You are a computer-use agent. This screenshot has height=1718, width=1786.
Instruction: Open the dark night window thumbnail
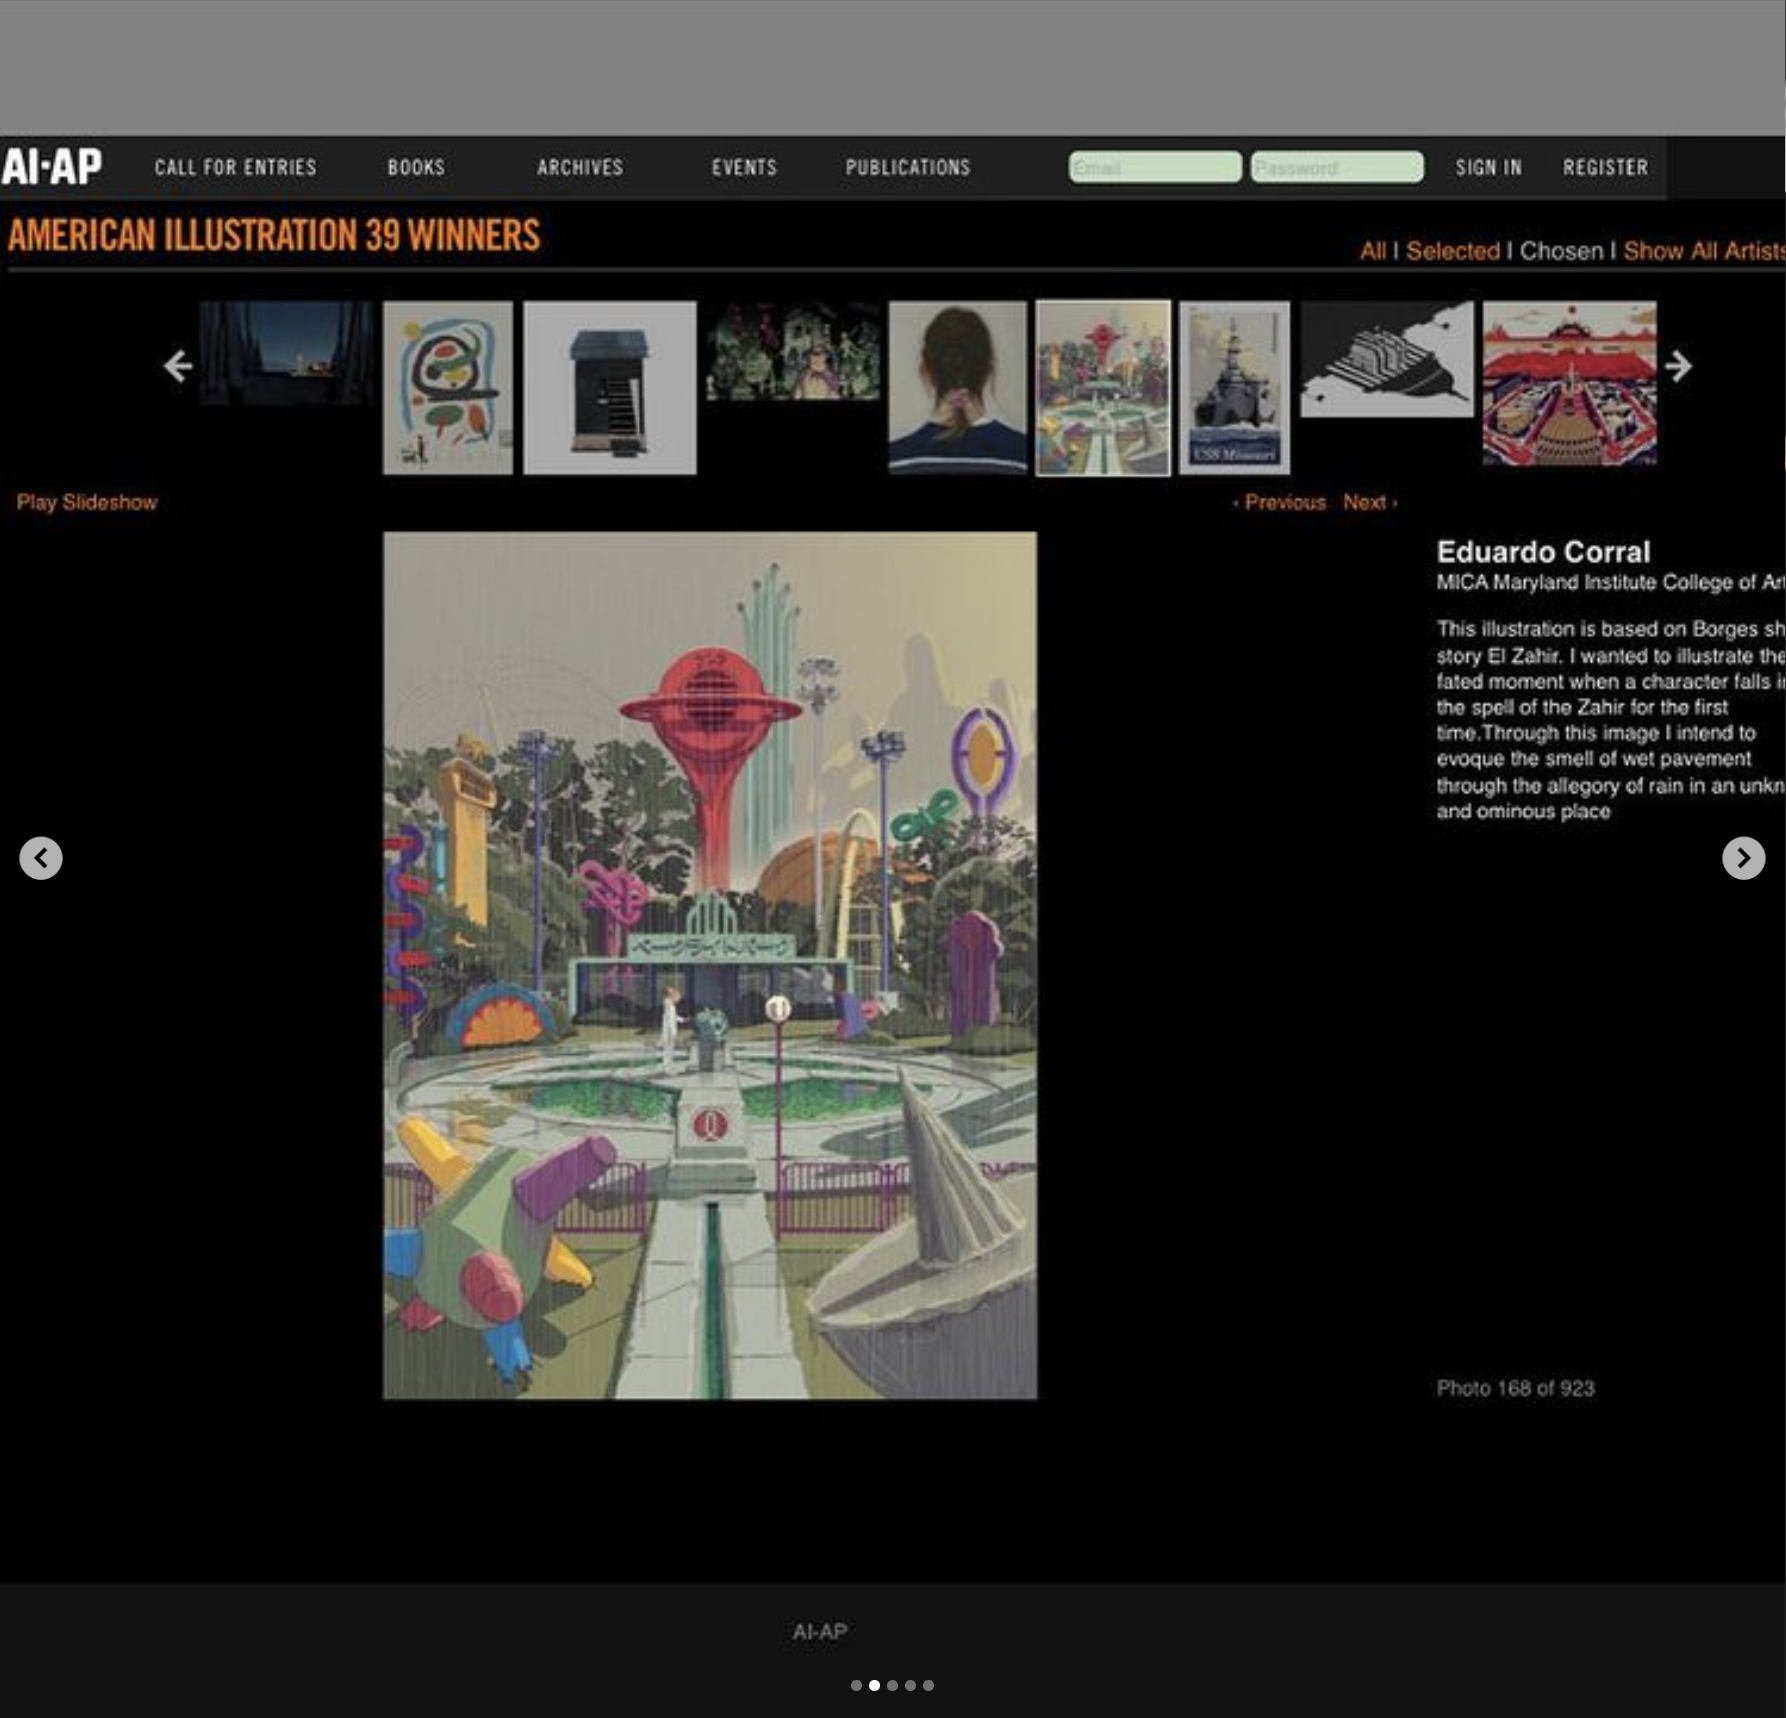286,353
